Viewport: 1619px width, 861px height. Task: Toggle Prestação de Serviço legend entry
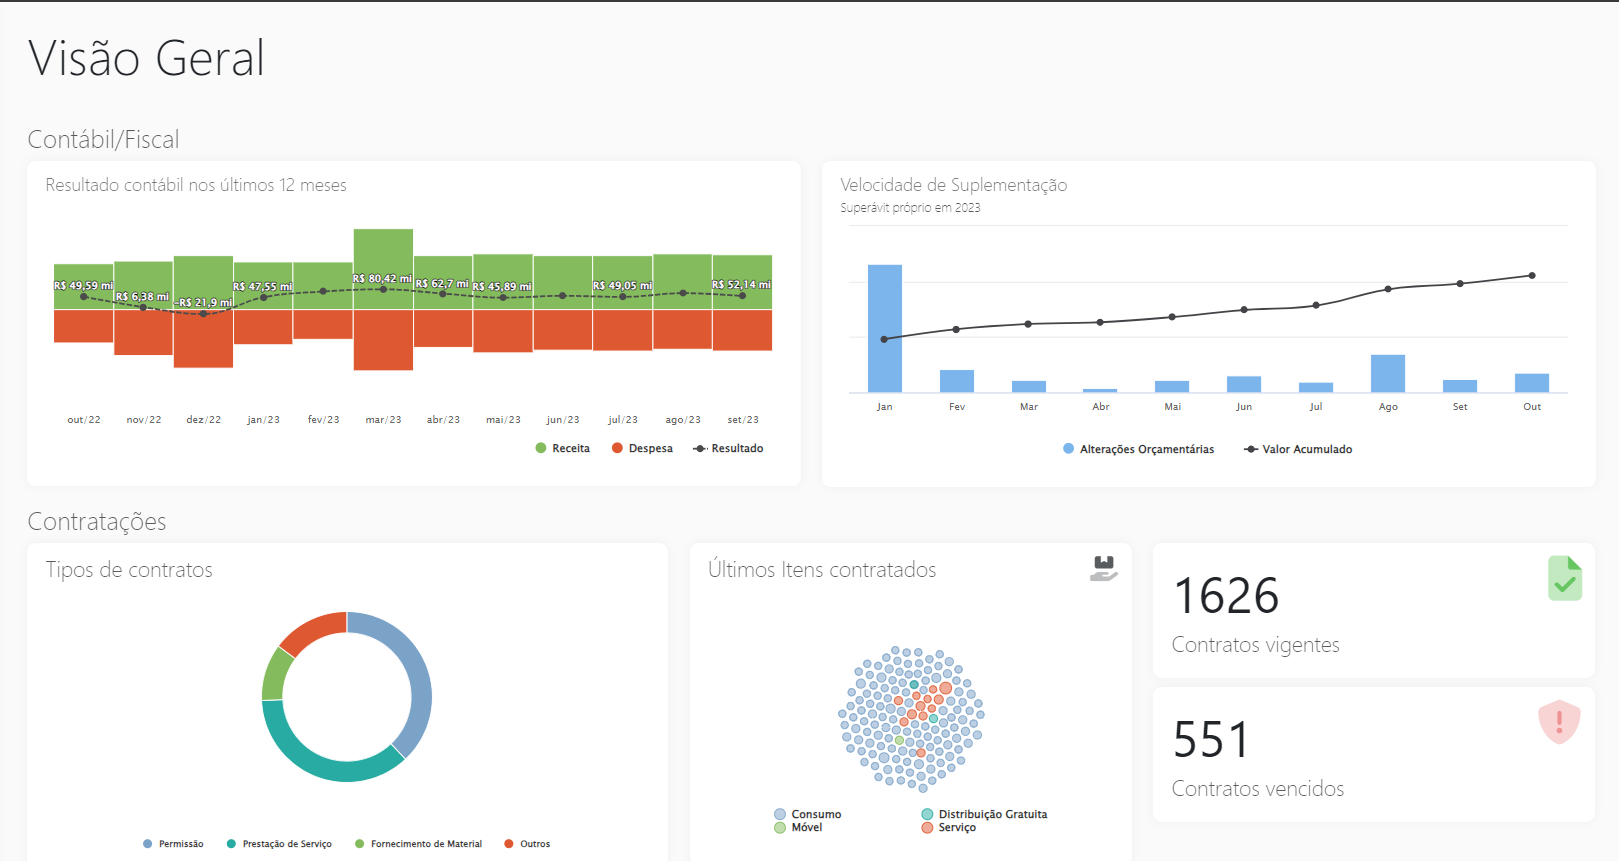click(x=279, y=844)
